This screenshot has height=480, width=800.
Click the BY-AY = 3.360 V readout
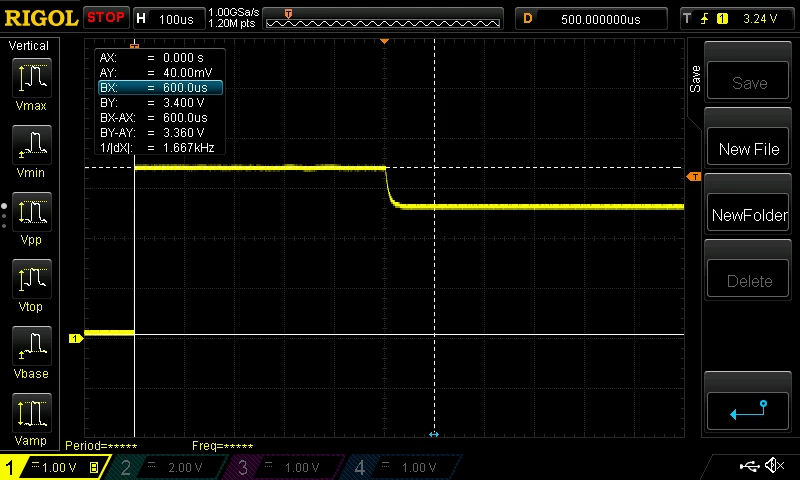160,133
